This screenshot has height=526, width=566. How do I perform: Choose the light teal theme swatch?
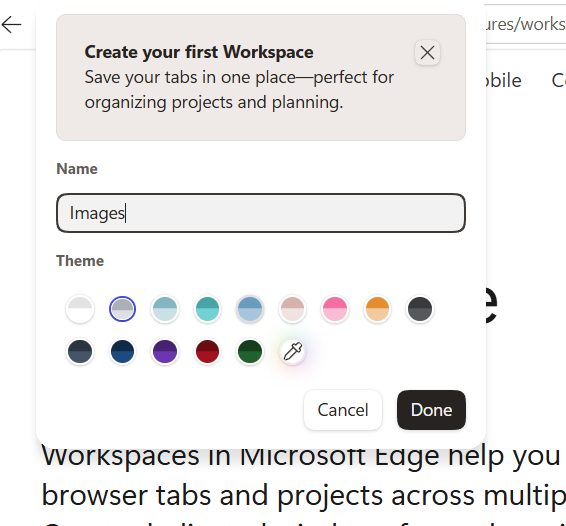[x=165, y=309]
